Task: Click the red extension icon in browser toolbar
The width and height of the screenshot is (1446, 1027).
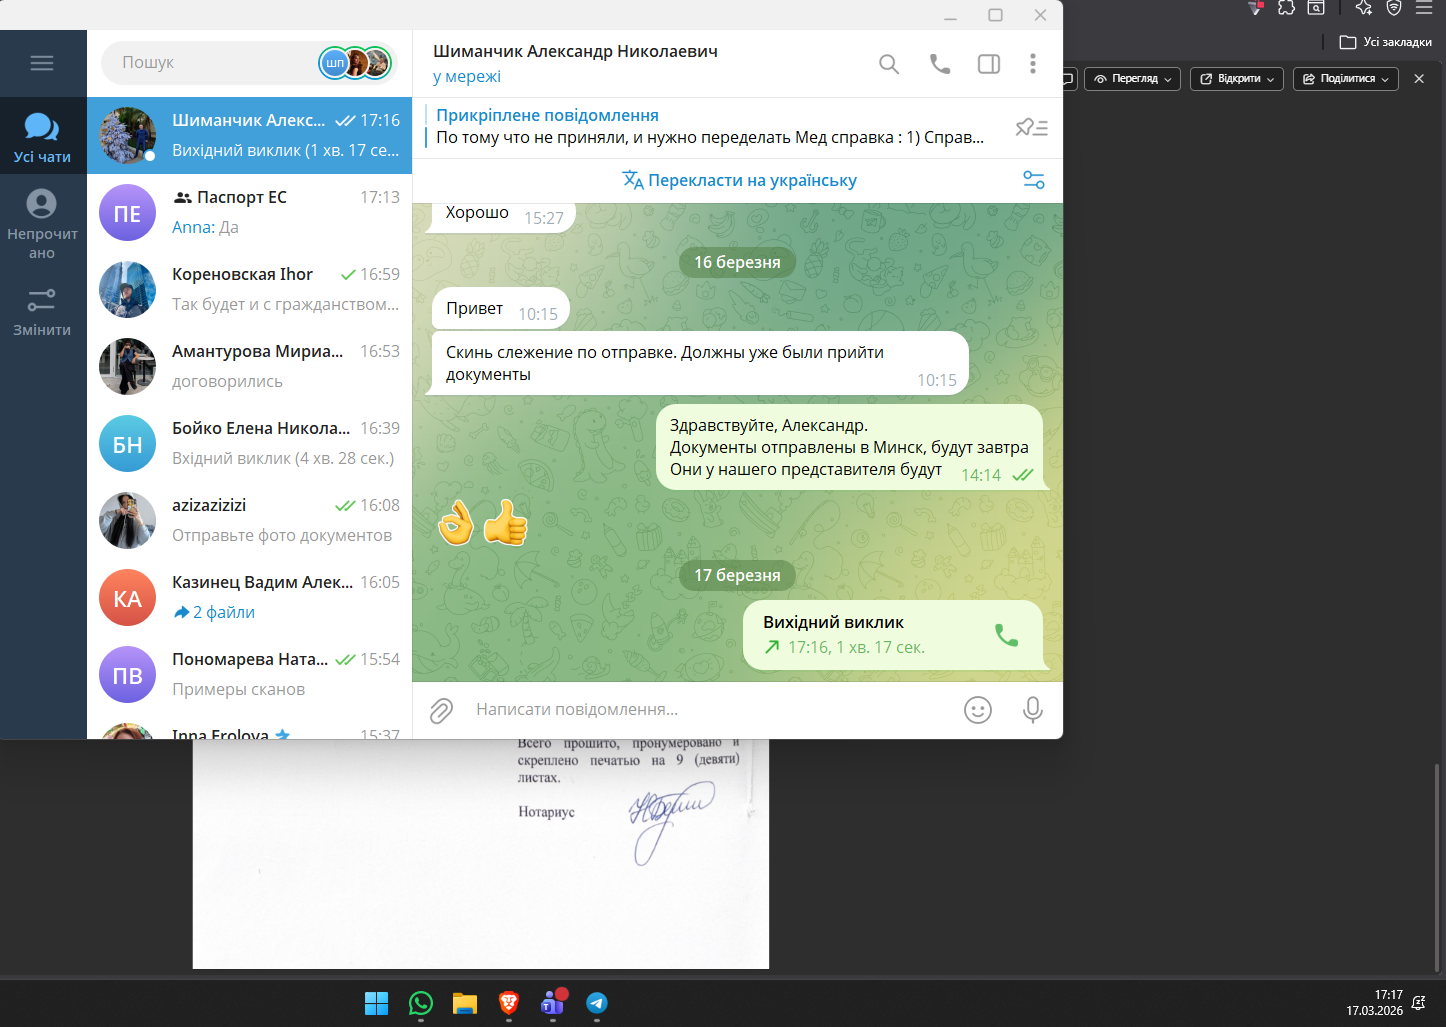Action: point(1256,8)
